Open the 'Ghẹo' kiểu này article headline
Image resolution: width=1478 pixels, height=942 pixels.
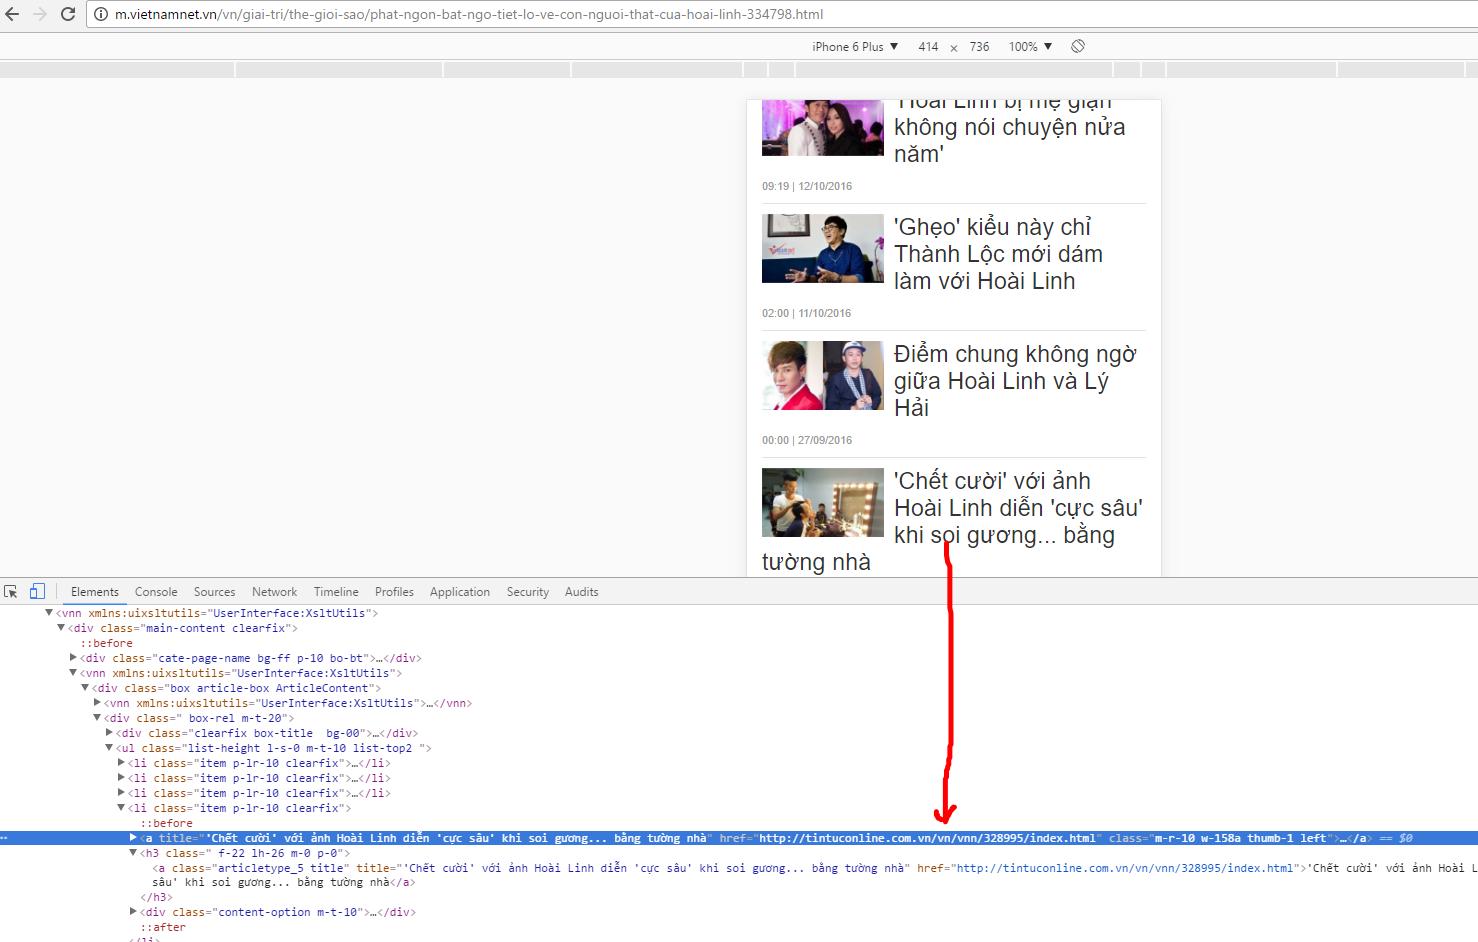(998, 254)
